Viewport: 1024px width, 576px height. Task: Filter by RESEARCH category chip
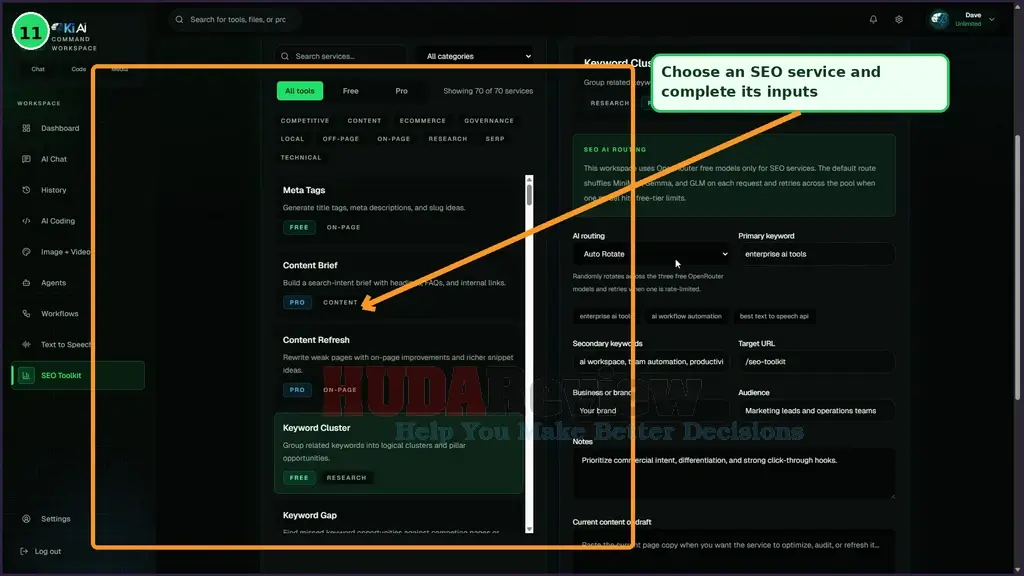point(448,138)
